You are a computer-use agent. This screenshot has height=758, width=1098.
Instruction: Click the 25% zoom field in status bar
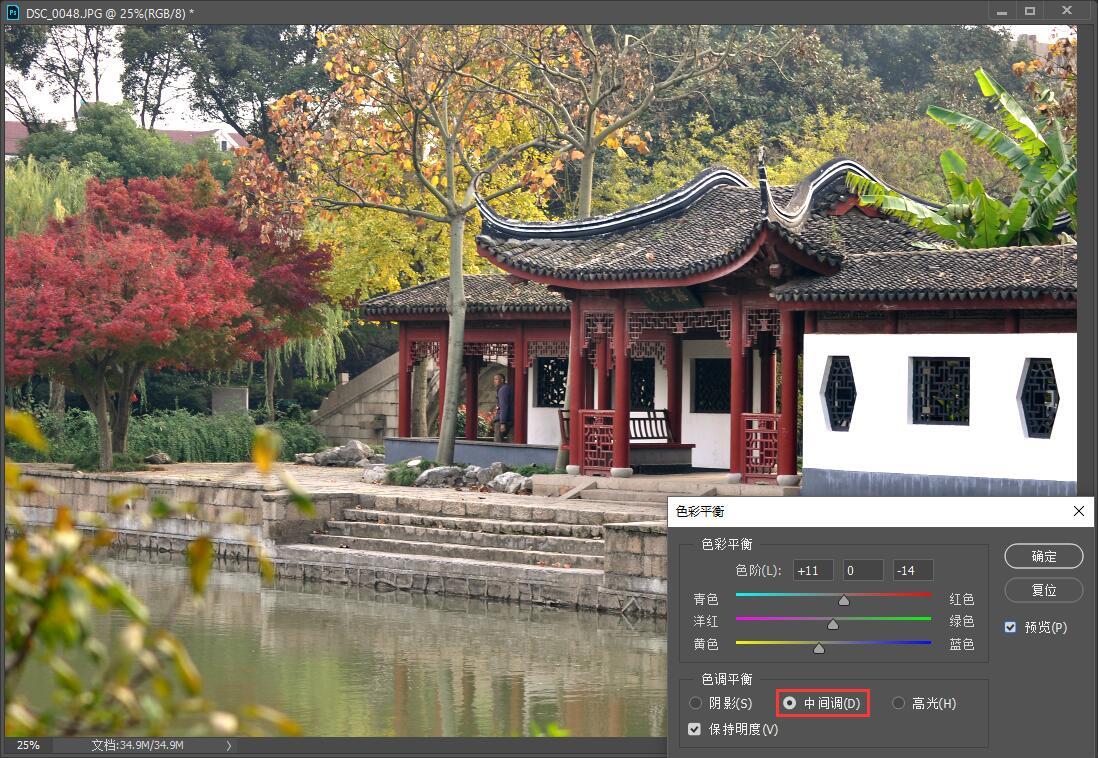[29, 745]
